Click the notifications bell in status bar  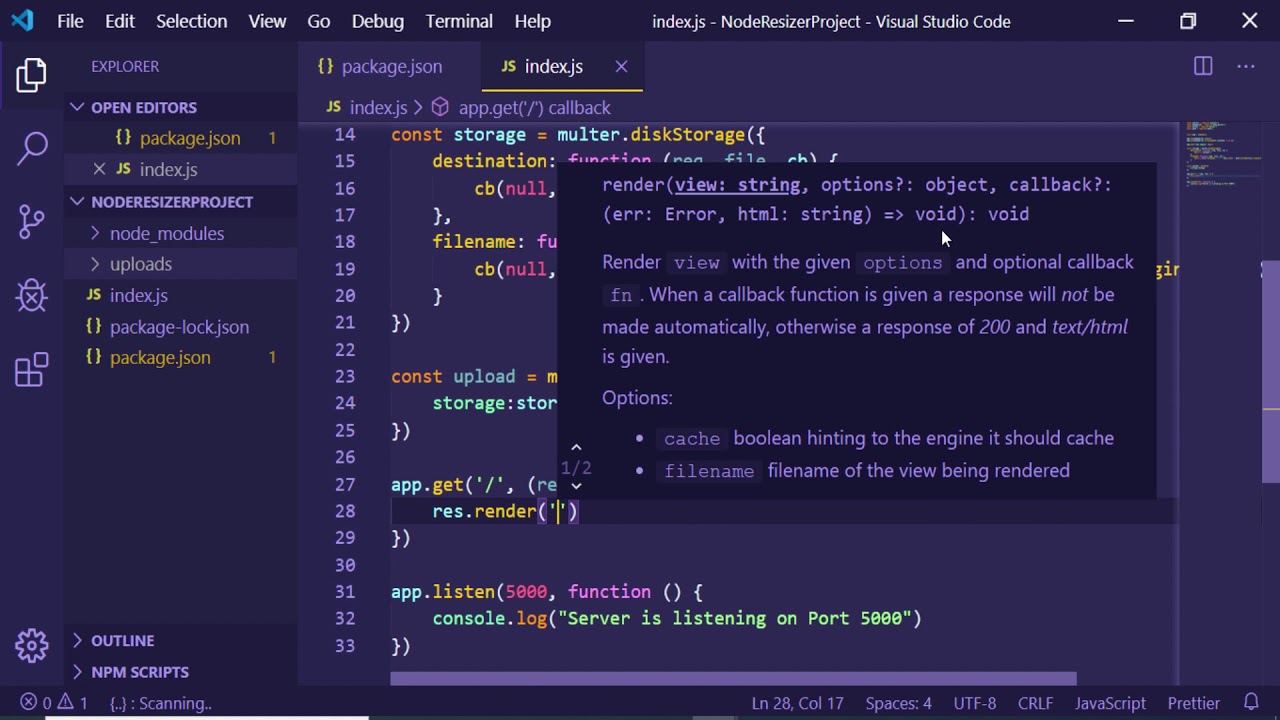pos(1251,703)
